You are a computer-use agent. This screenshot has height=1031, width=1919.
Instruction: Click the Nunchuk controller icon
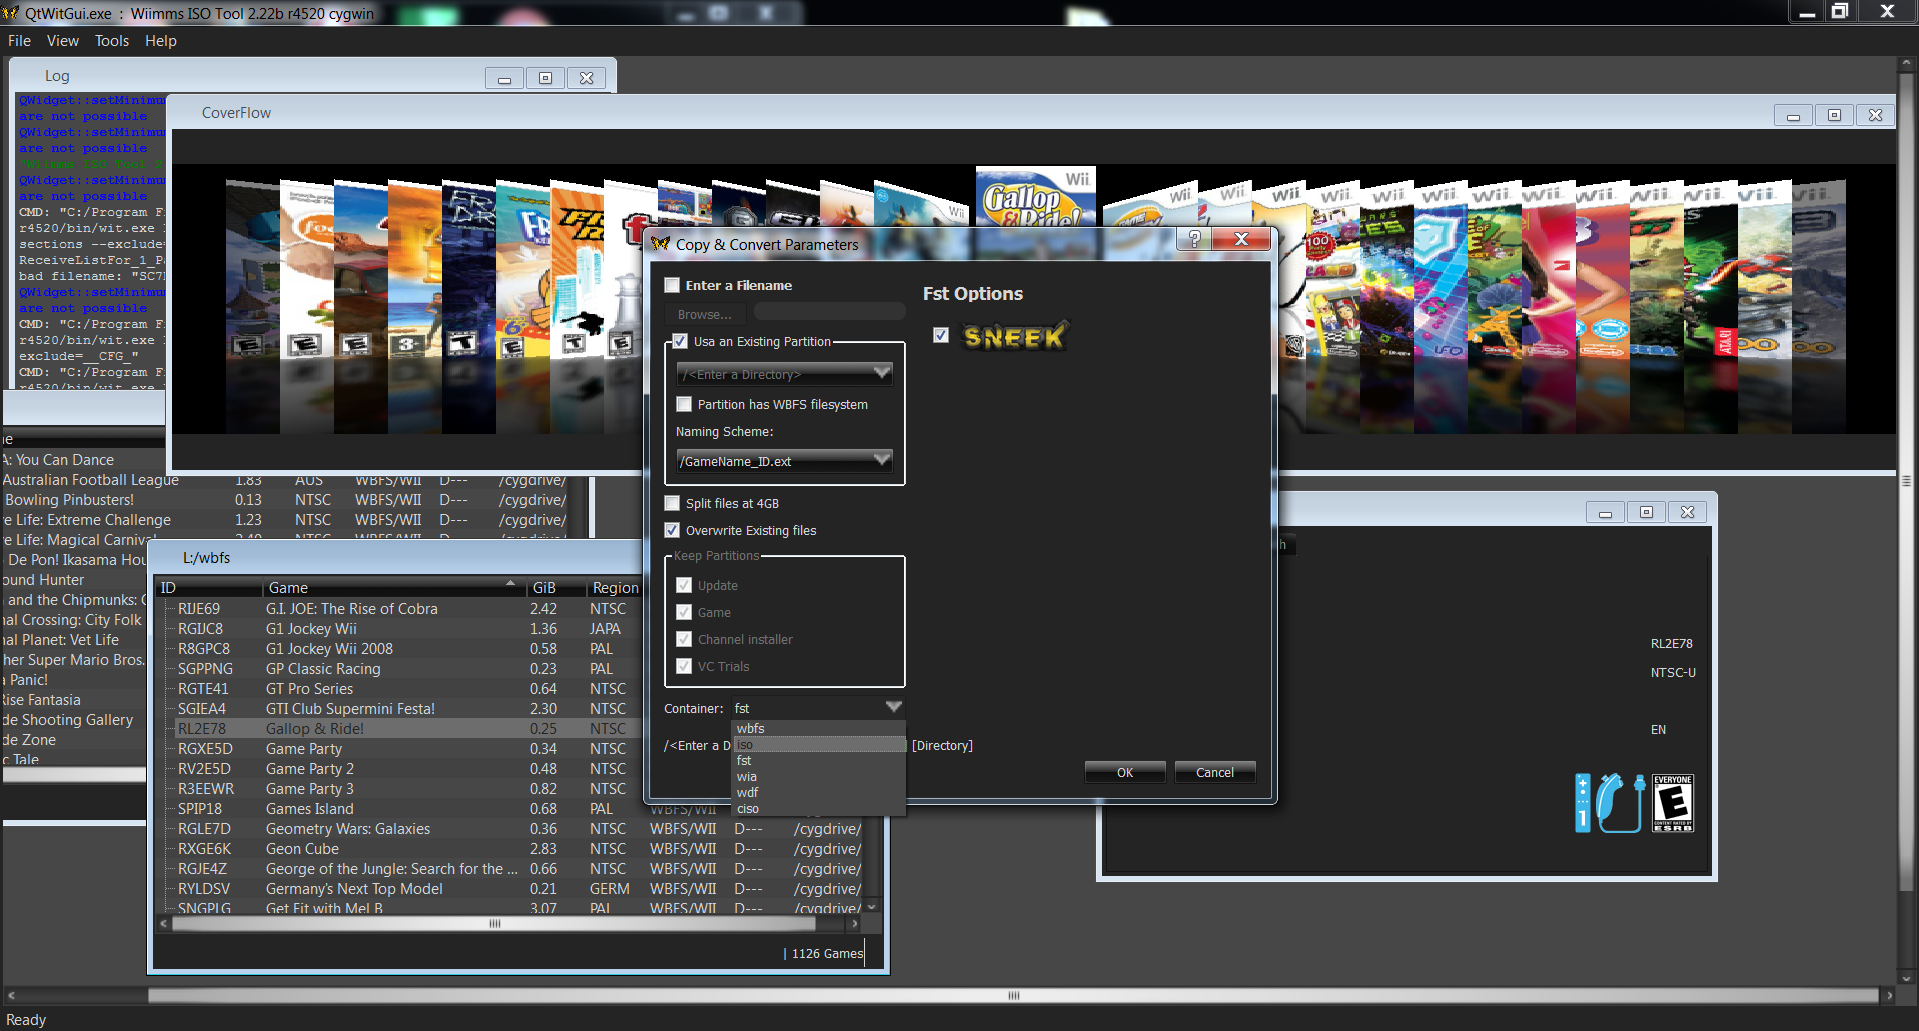(x=1620, y=802)
